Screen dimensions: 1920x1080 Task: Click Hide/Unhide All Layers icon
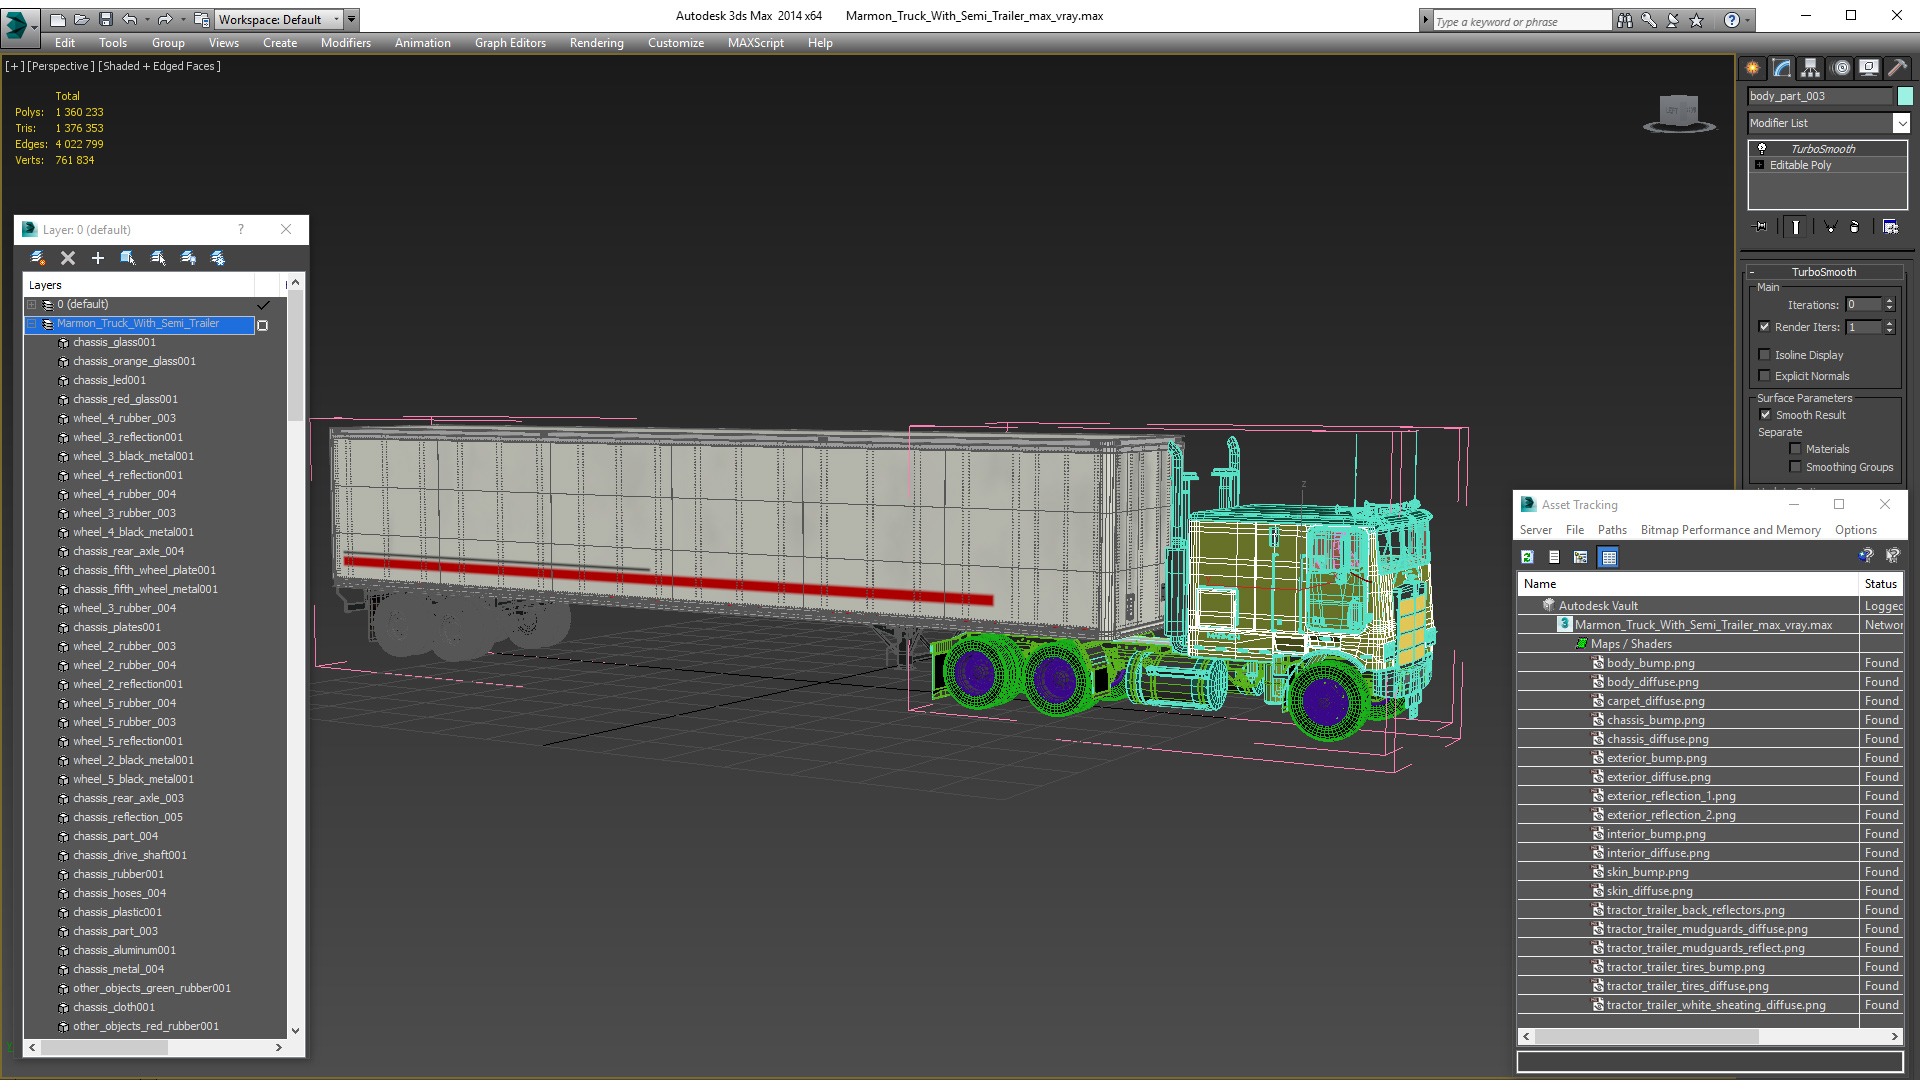tap(188, 258)
